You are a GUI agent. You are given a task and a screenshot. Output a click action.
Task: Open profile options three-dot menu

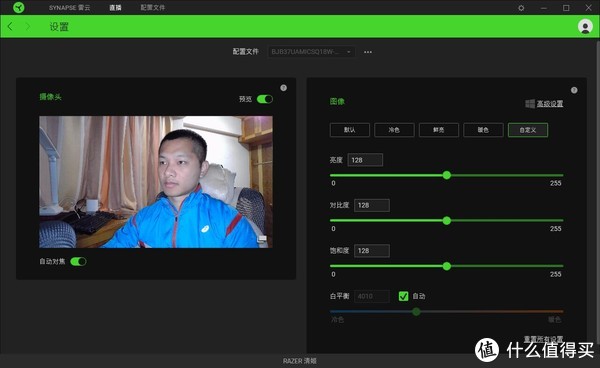368,52
